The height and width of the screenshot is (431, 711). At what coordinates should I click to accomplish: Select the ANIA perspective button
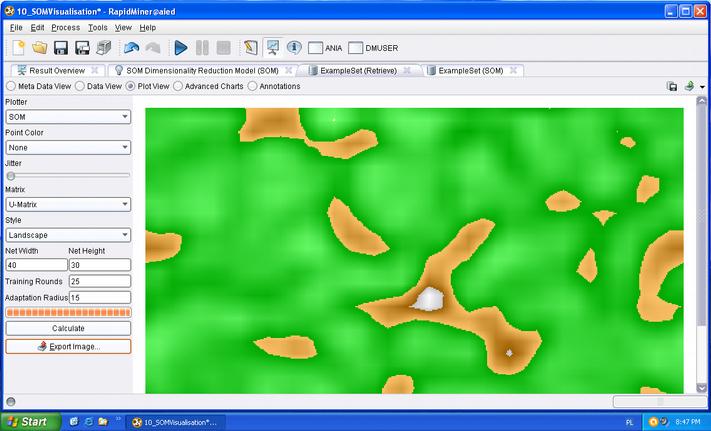pyautogui.click(x=325, y=48)
